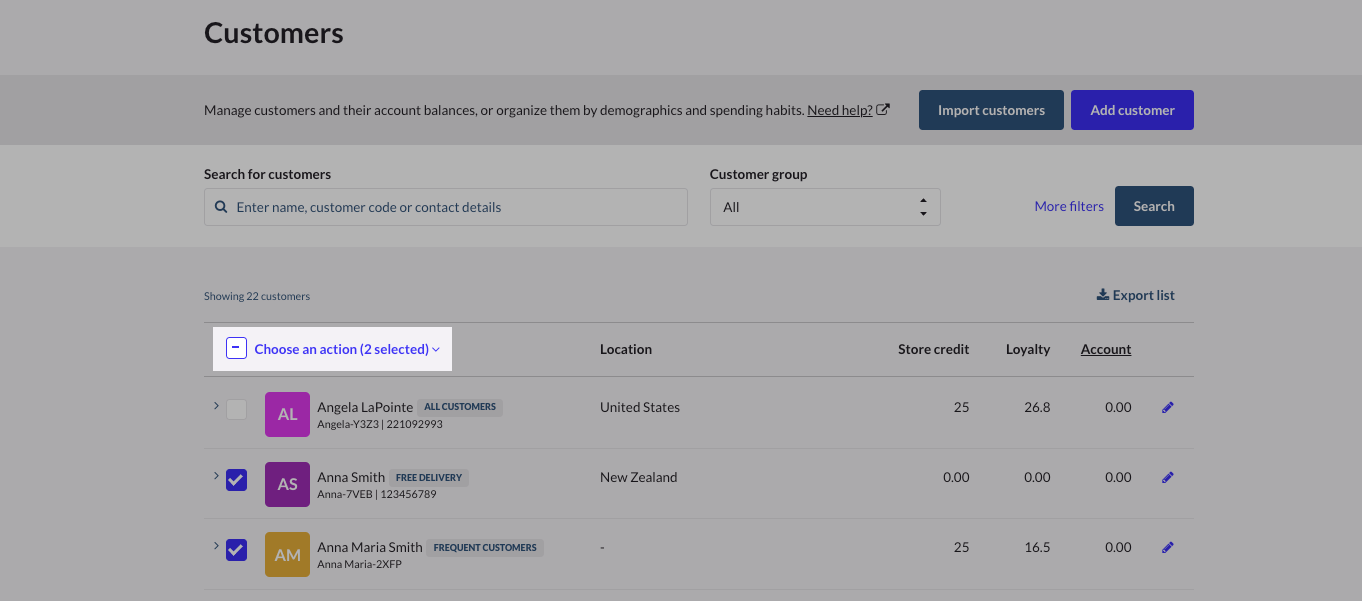The image size is (1362, 601).
Task: Click the edit pencil for Anna Maria Smith
Action: [x=1167, y=548]
